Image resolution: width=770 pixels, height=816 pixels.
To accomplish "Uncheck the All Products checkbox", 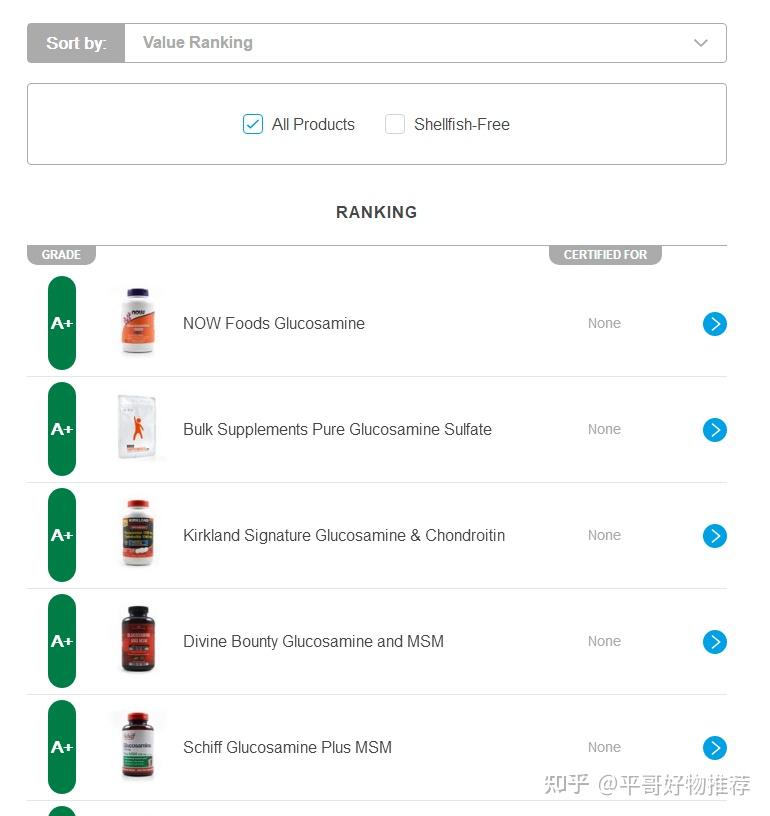I will pyautogui.click(x=253, y=124).
